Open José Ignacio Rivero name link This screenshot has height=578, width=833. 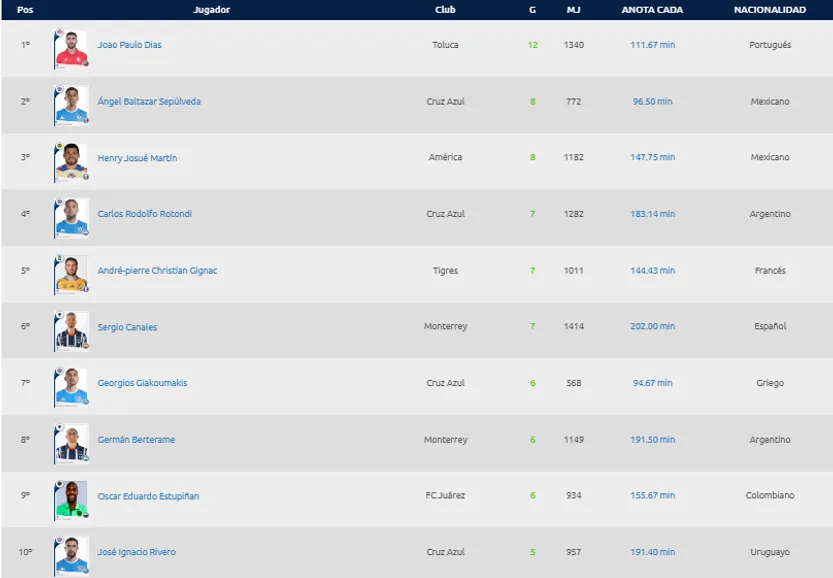pos(137,552)
